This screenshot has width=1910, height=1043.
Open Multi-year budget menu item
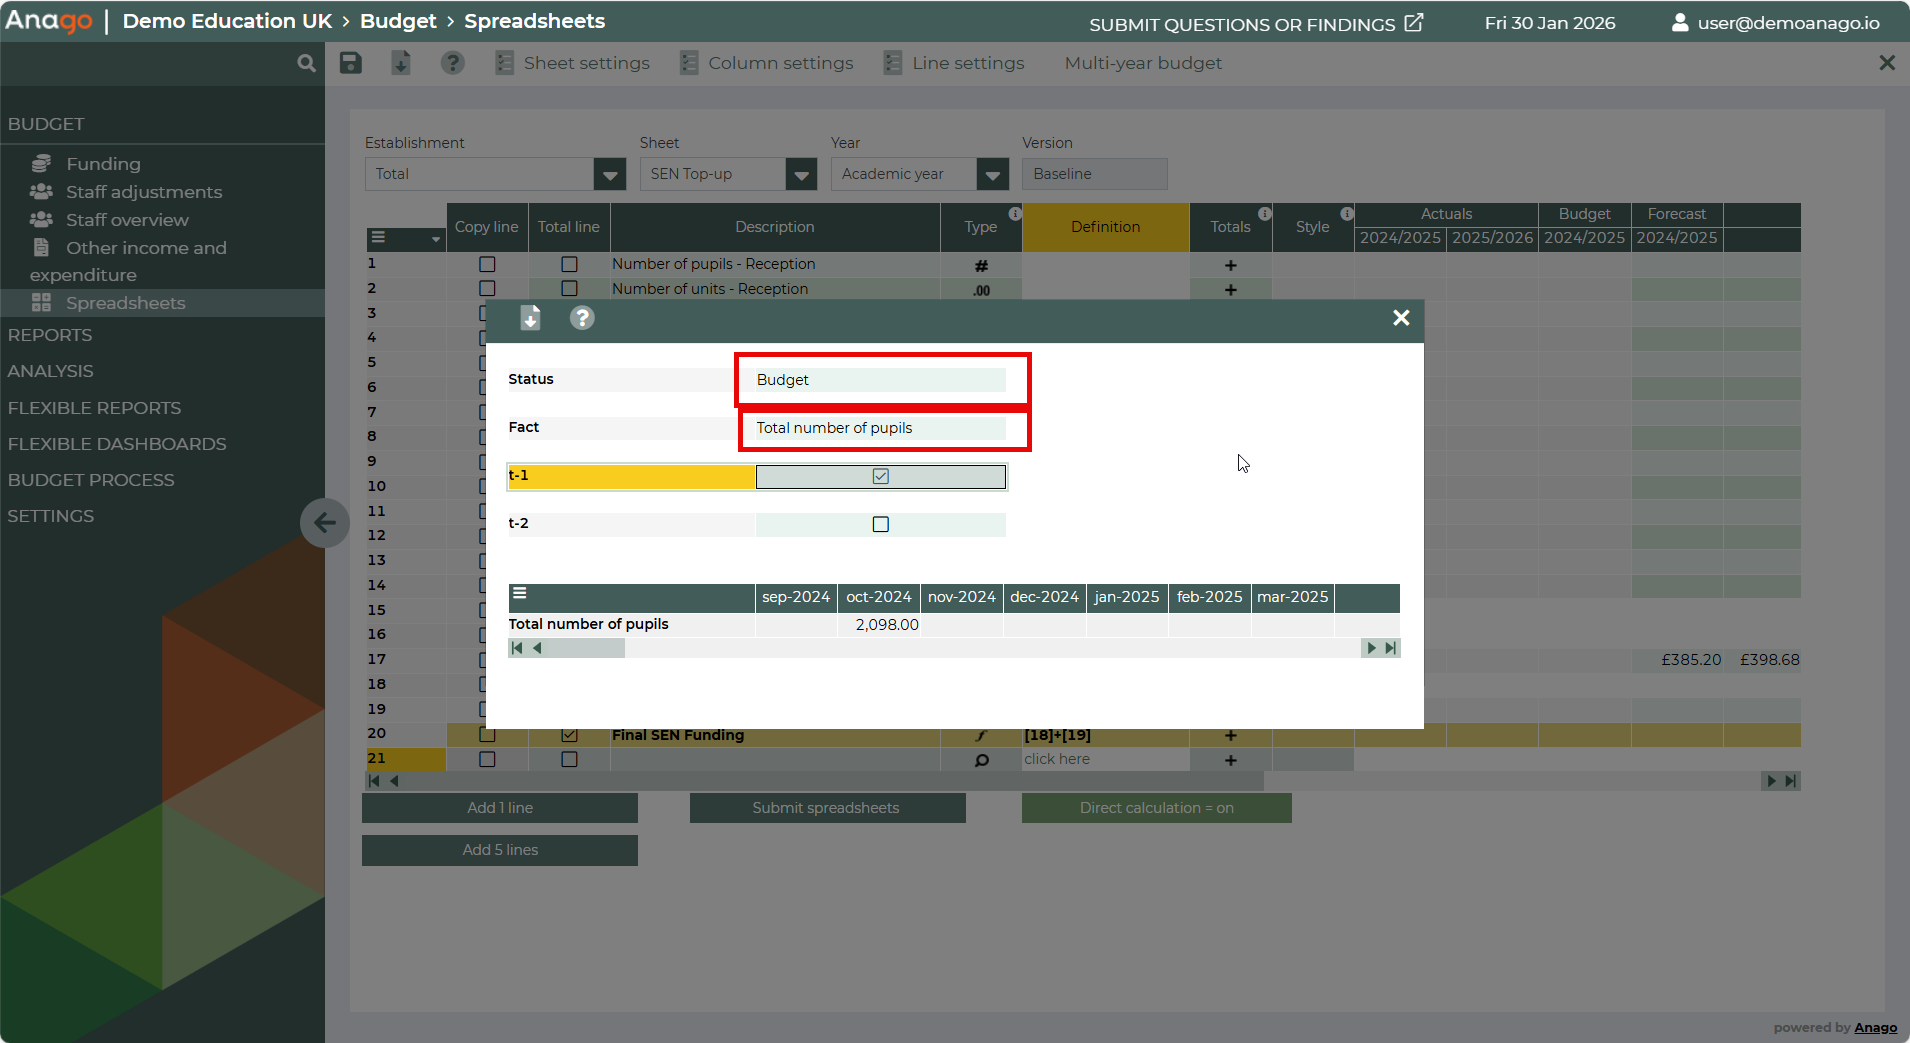(1143, 63)
